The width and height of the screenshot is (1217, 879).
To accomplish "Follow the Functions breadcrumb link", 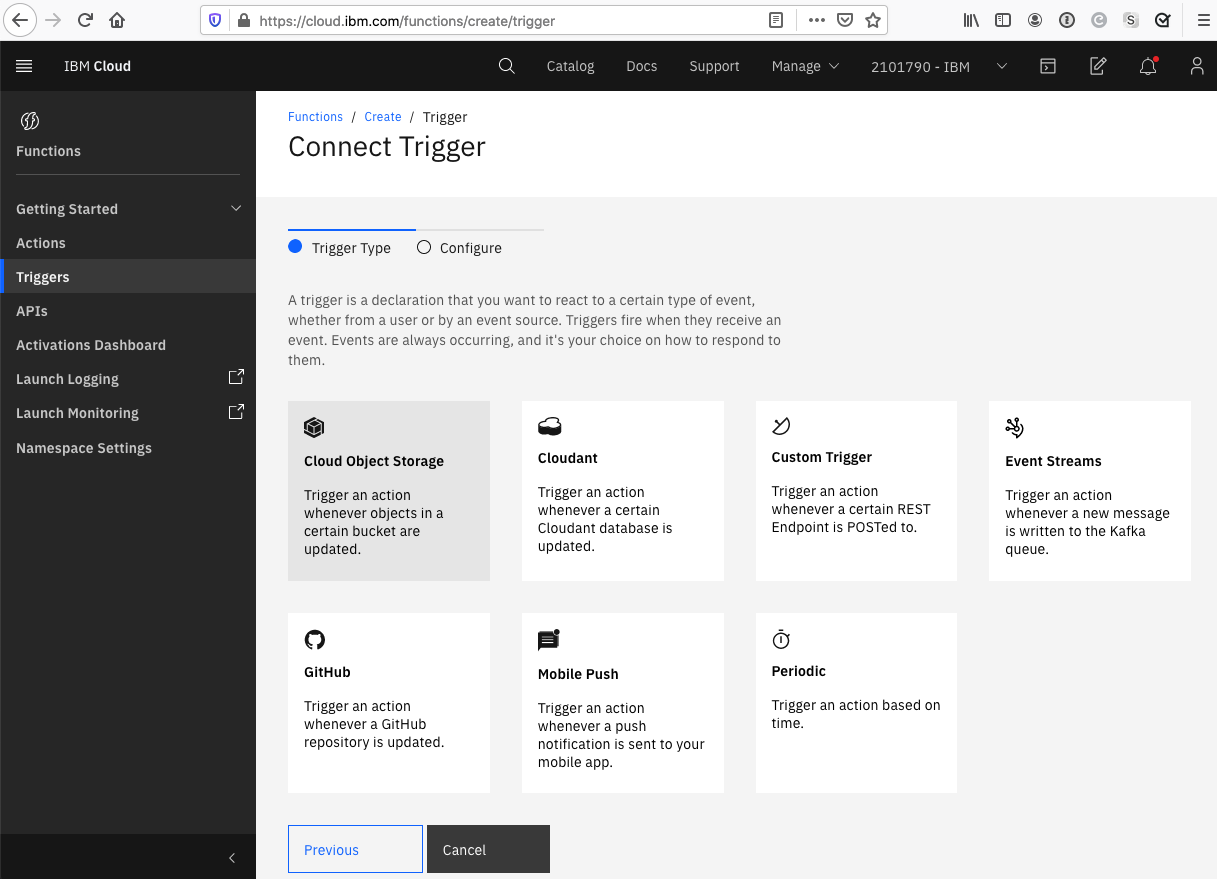I will tap(315, 117).
